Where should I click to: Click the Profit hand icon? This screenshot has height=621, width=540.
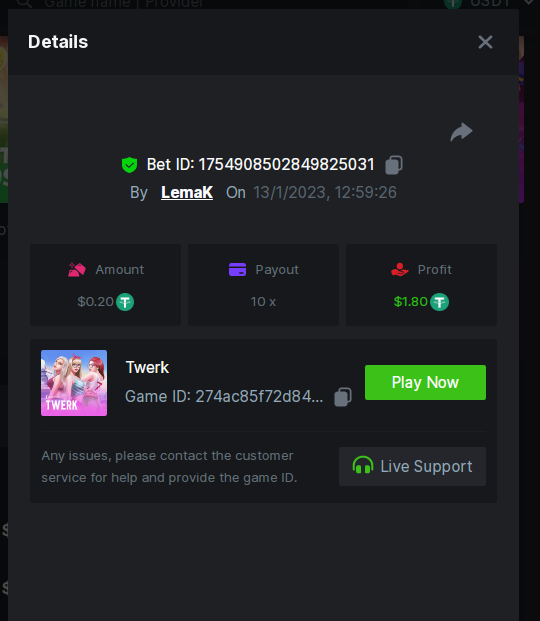pyautogui.click(x=400, y=270)
